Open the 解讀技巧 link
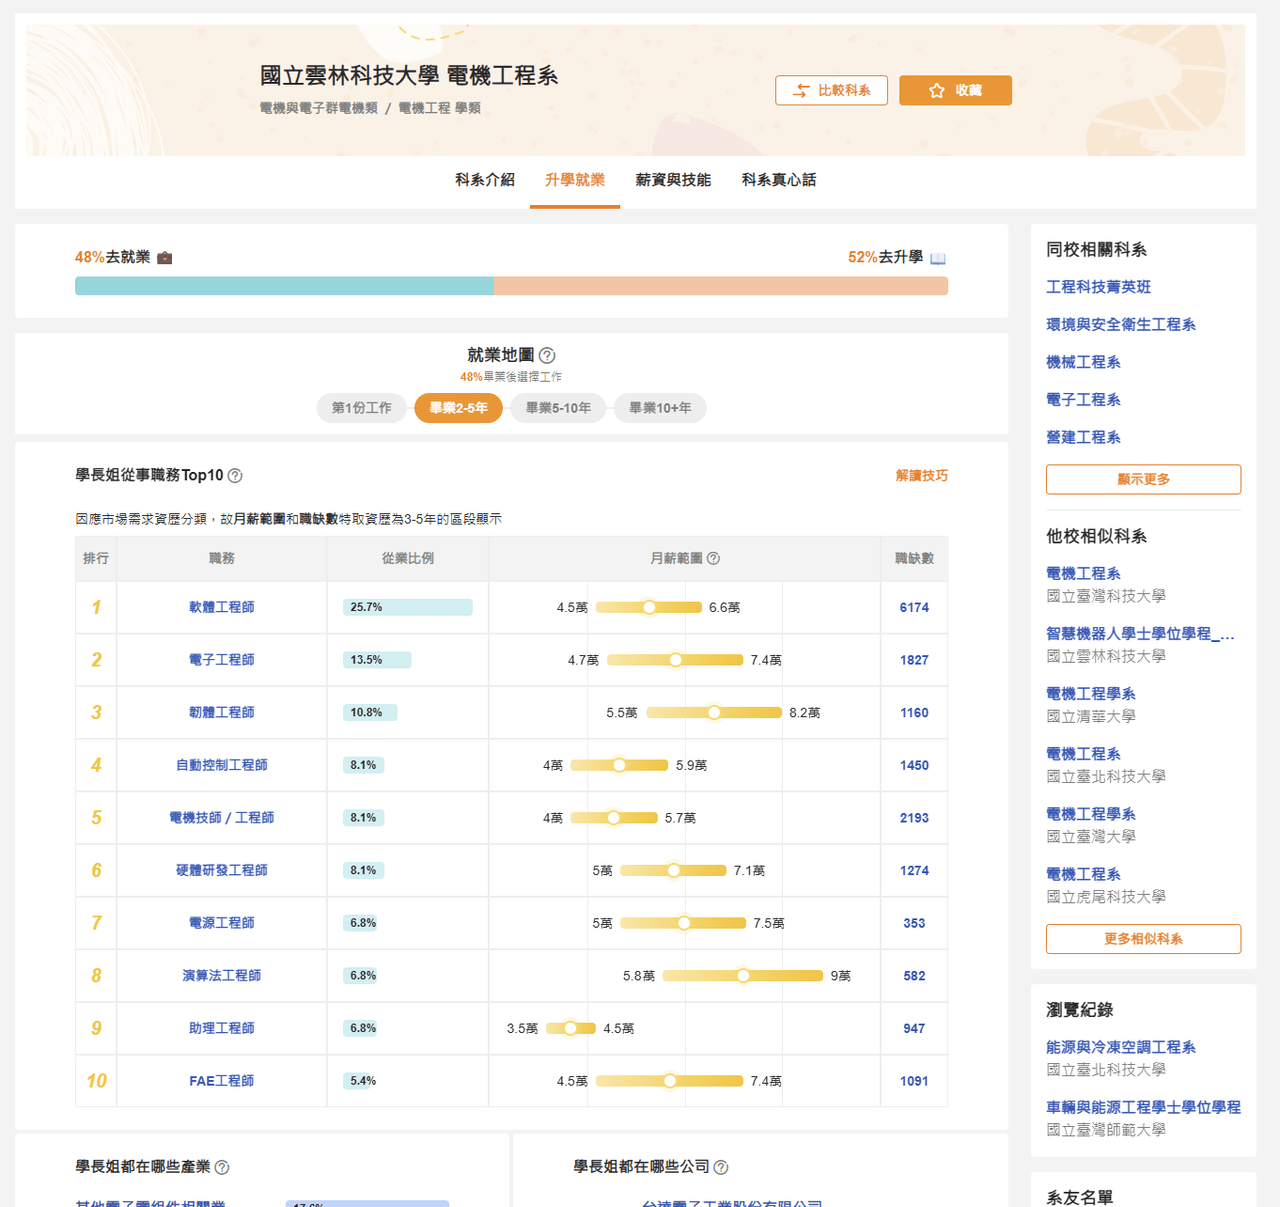This screenshot has height=1207, width=1280. (922, 476)
